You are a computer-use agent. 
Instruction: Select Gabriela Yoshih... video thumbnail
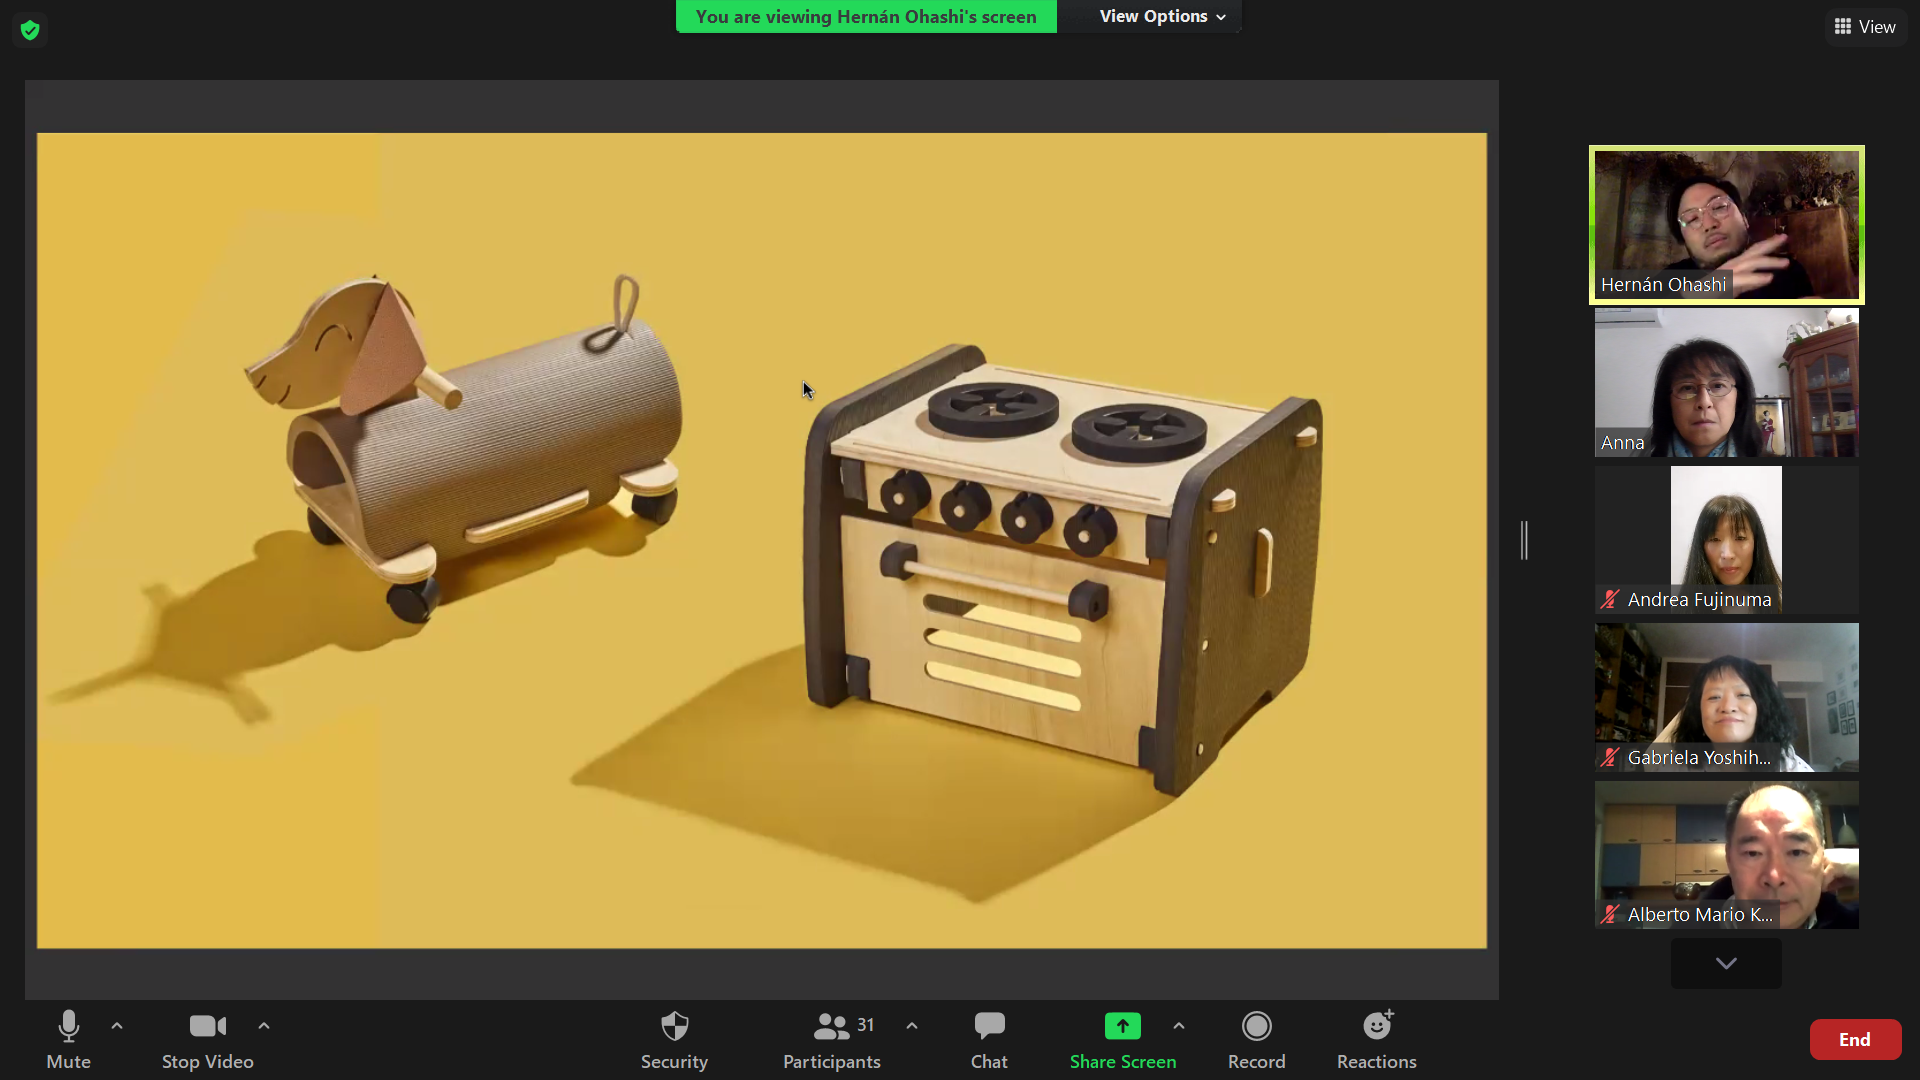coord(1727,697)
